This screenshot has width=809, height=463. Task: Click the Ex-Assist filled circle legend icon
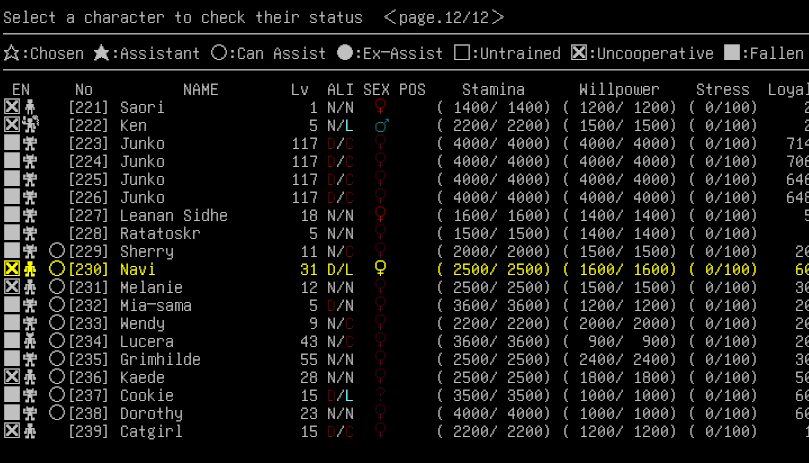pos(345,53)
